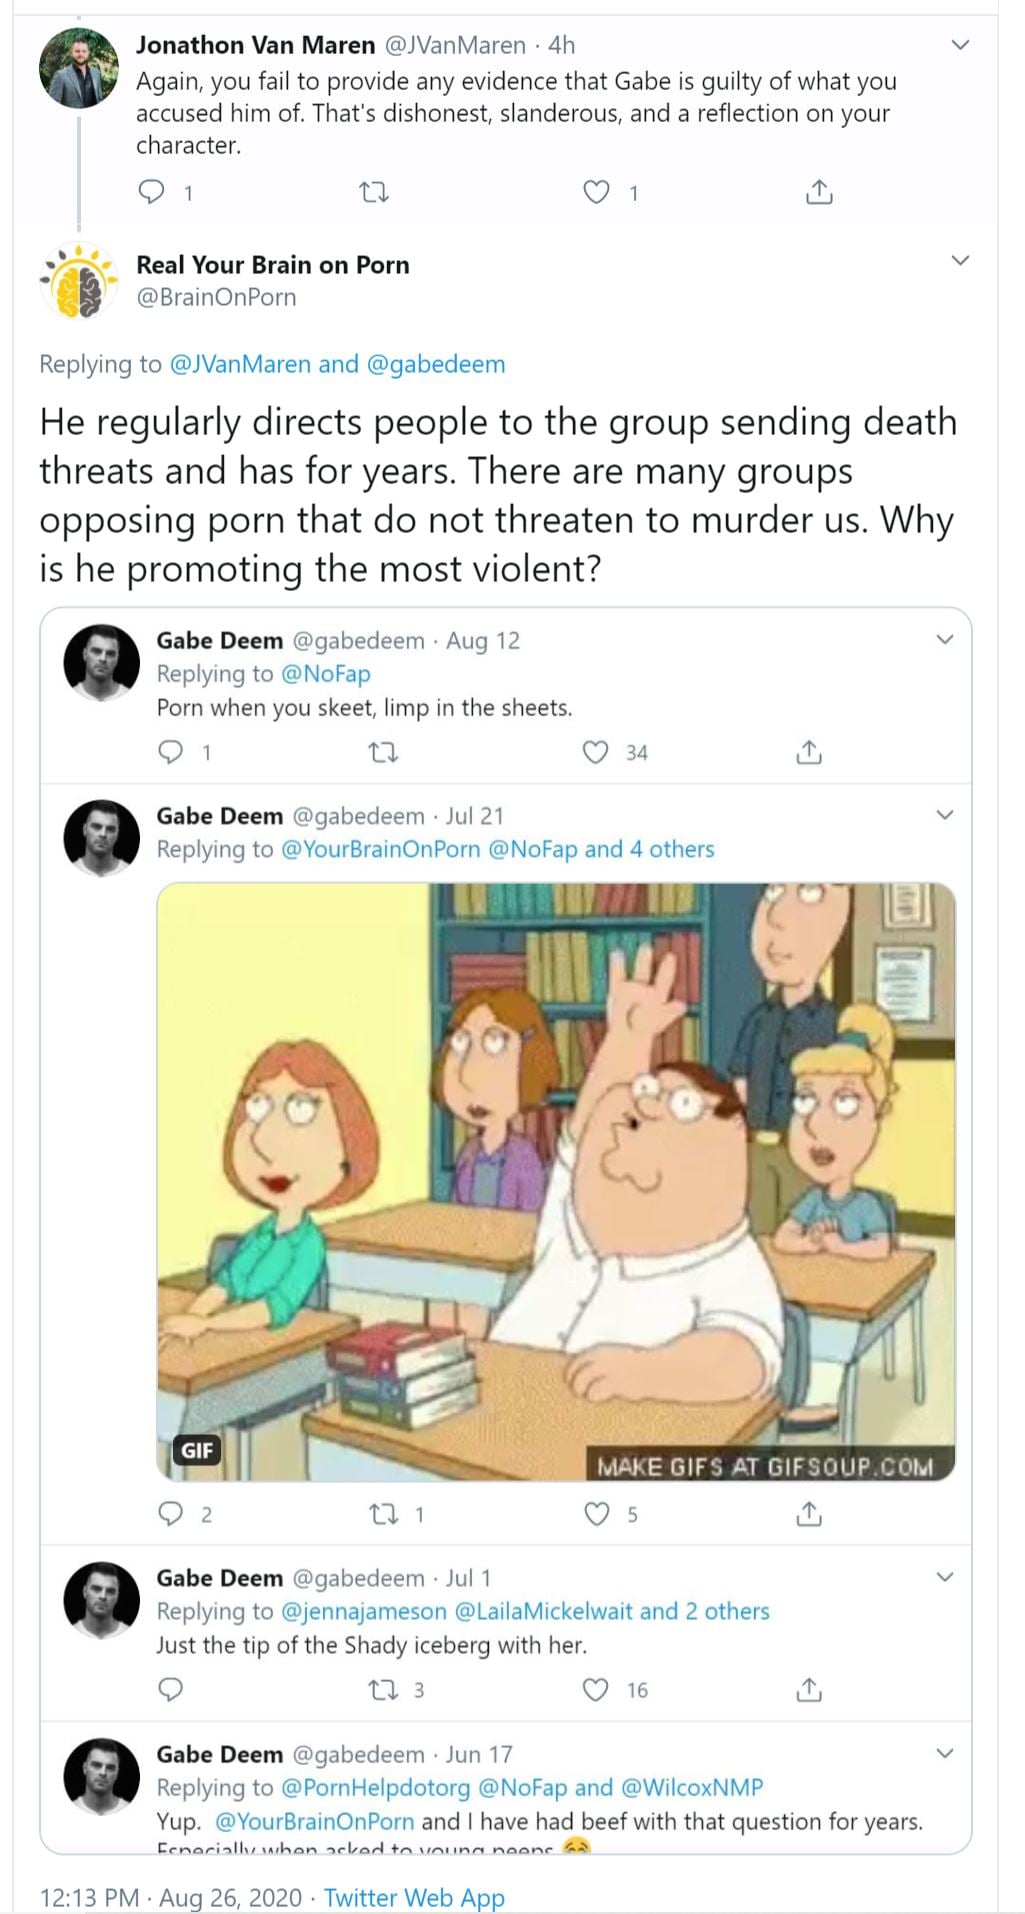Image resolution: width=1025 pixels, height=1914 pixels.
Task: Open the Real Your Brain on Porn avatar
Action: tap(78, 282)
